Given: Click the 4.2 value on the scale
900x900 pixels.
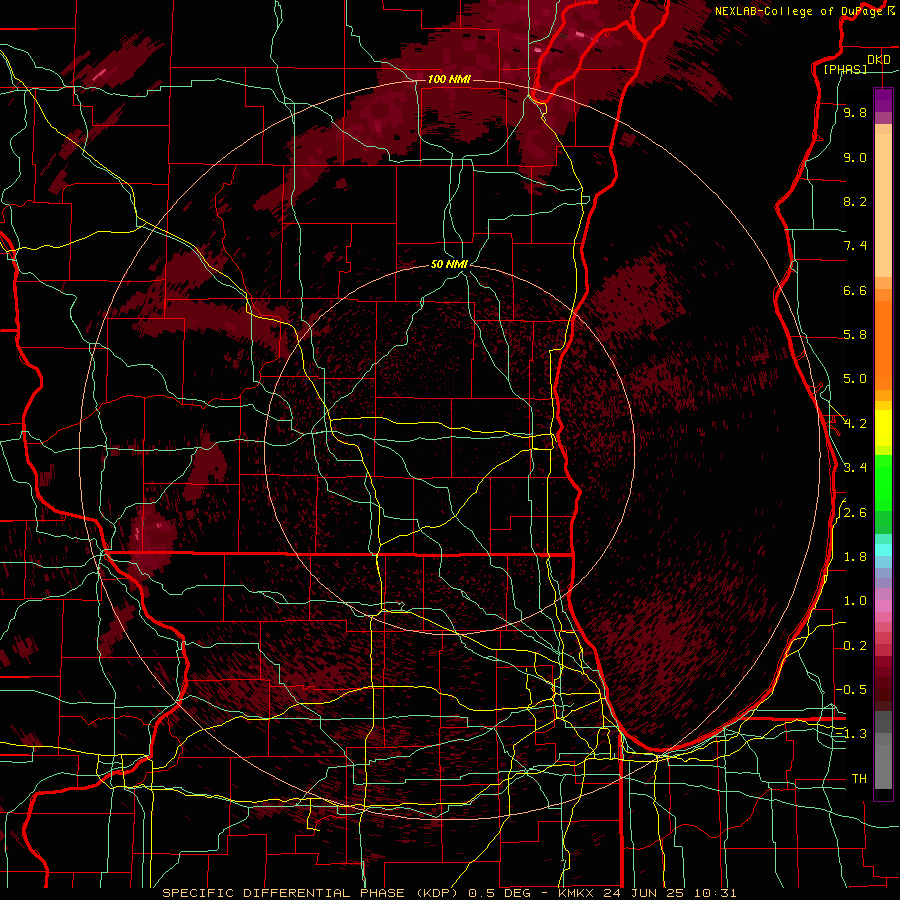Looking at the screenshot, I should [855, 424].
